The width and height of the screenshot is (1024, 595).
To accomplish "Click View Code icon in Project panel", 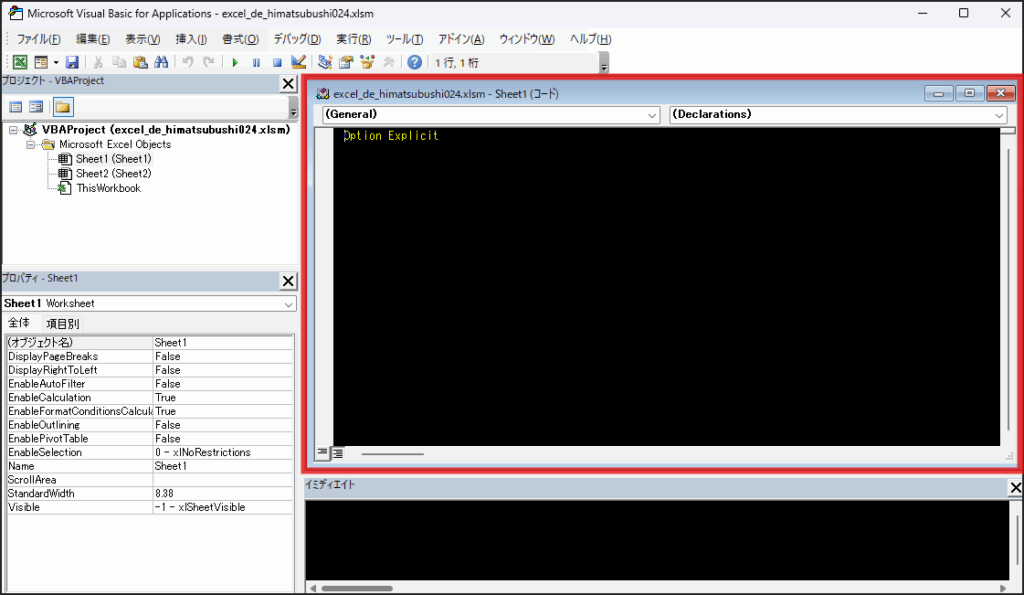I will click(x=16, y=106).
